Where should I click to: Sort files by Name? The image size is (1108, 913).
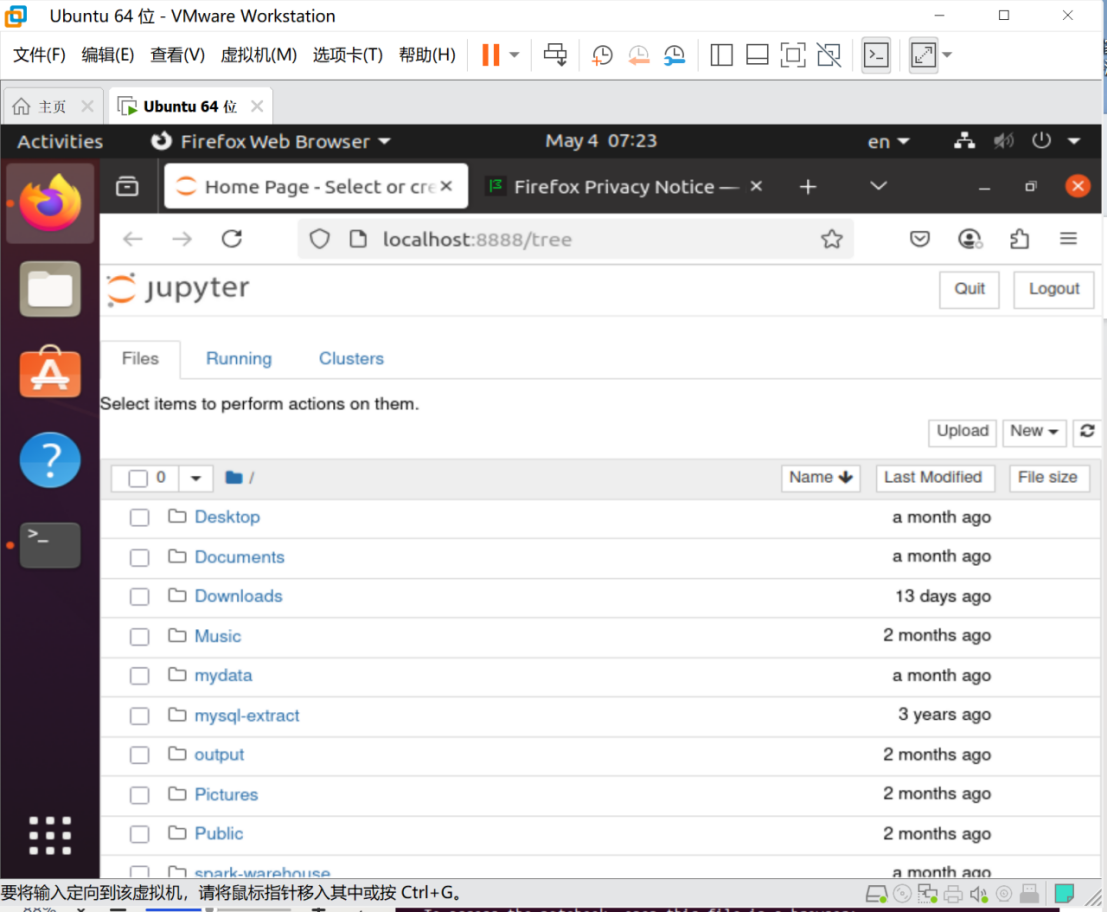[x=820, y=478]
